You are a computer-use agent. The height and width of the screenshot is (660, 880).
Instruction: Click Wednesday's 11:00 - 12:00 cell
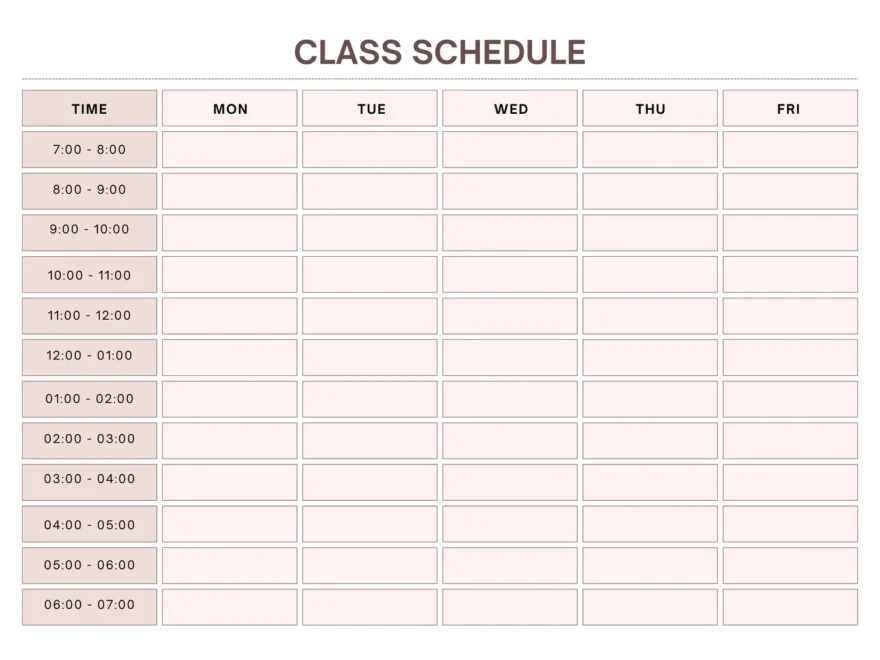[510, 316]
